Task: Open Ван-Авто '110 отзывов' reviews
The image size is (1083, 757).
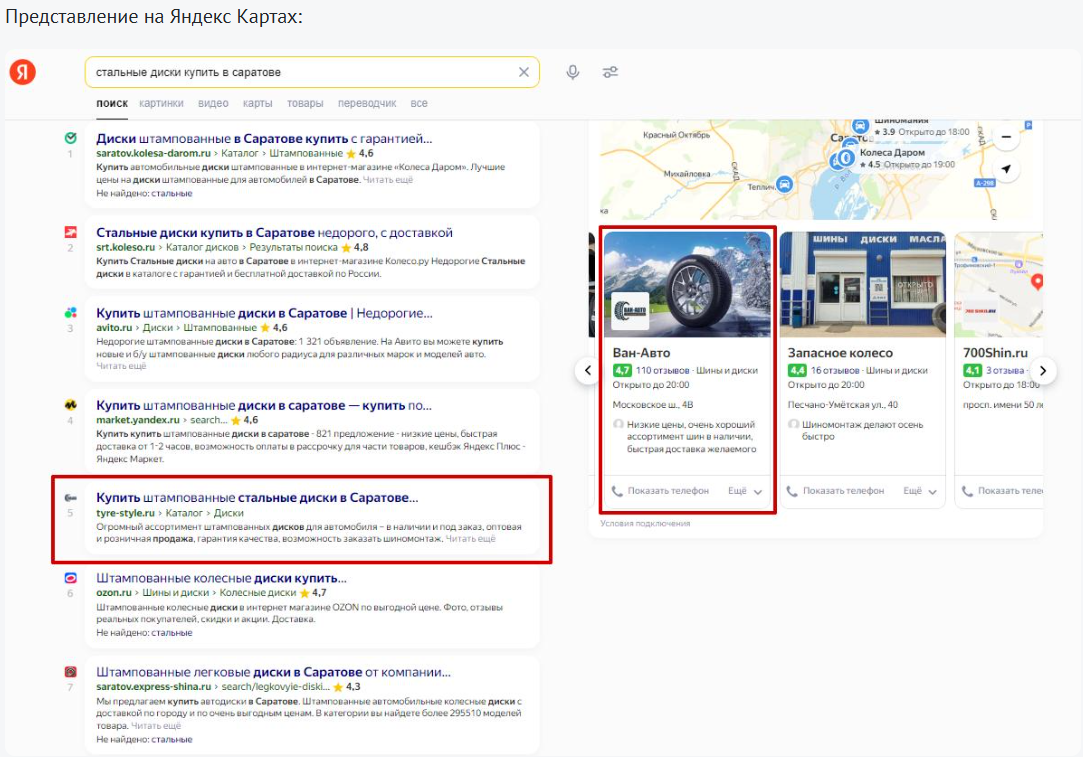Action: (x=662, y=370)
